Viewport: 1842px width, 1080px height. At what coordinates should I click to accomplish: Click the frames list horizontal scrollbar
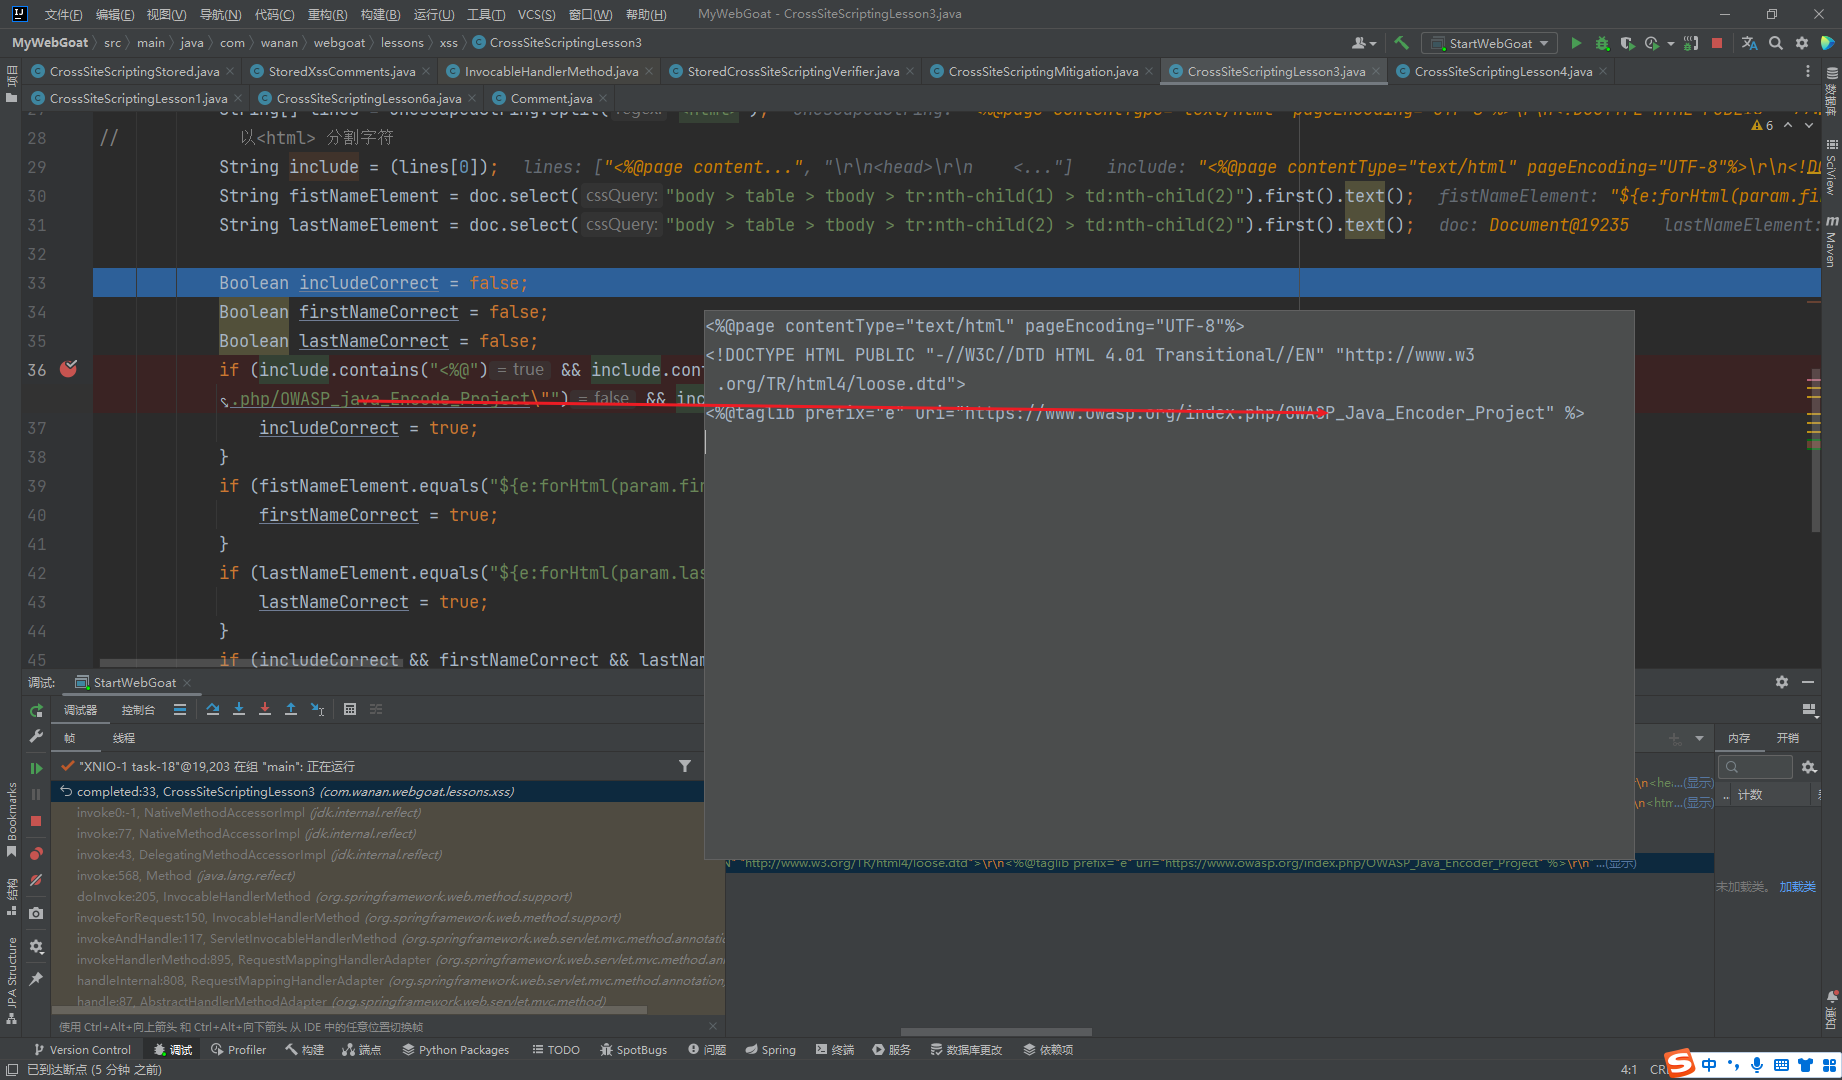[x=350, y=1010]
